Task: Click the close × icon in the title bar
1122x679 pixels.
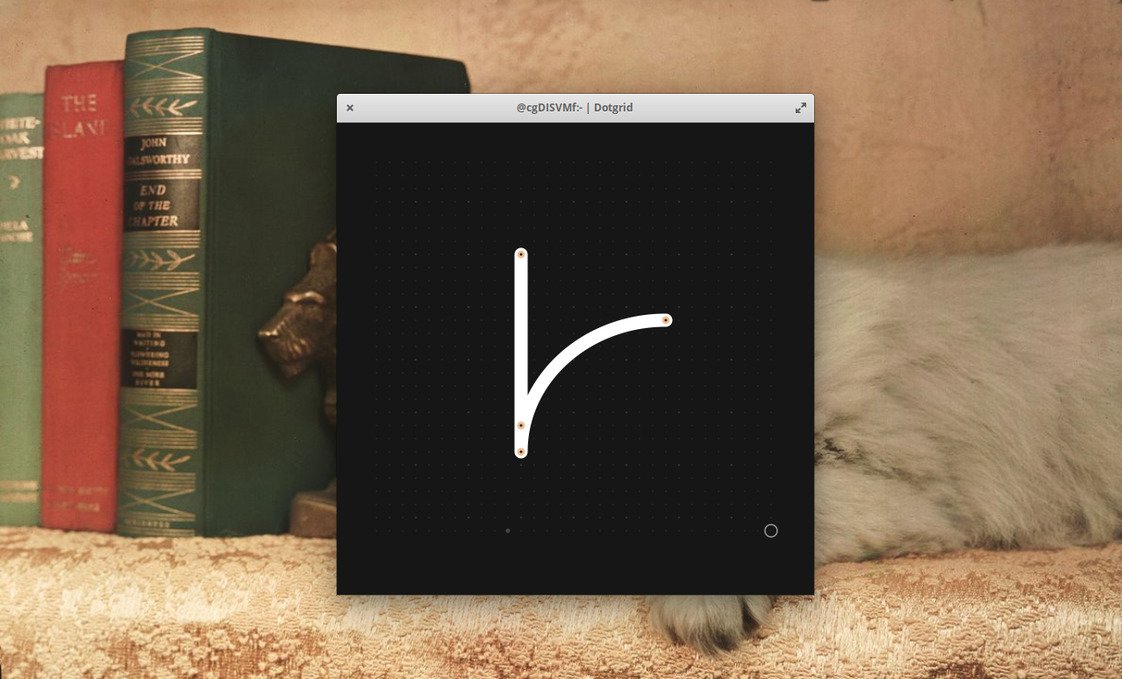Action: (x=349, y=107)
